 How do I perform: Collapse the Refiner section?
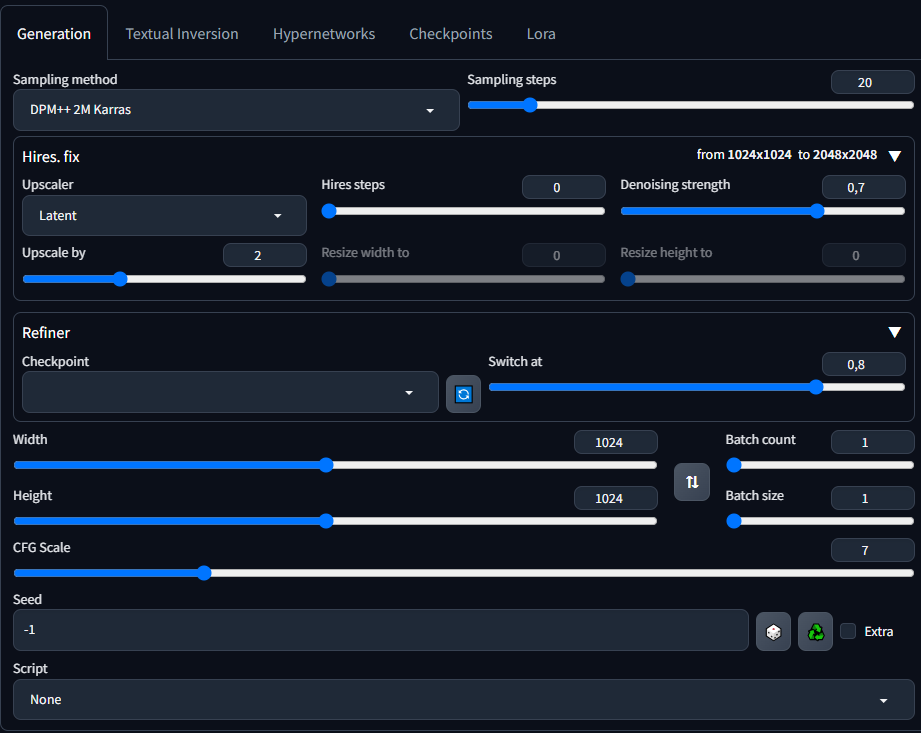click(895, 332)
